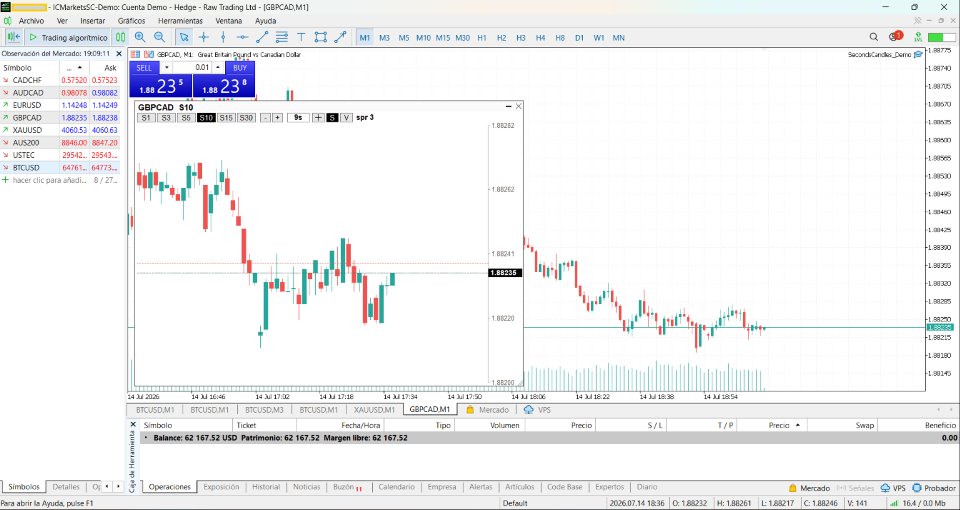Switch to Calendario tab in toolbox
This screenshot has height=510, width=960.
click(396, 487)
